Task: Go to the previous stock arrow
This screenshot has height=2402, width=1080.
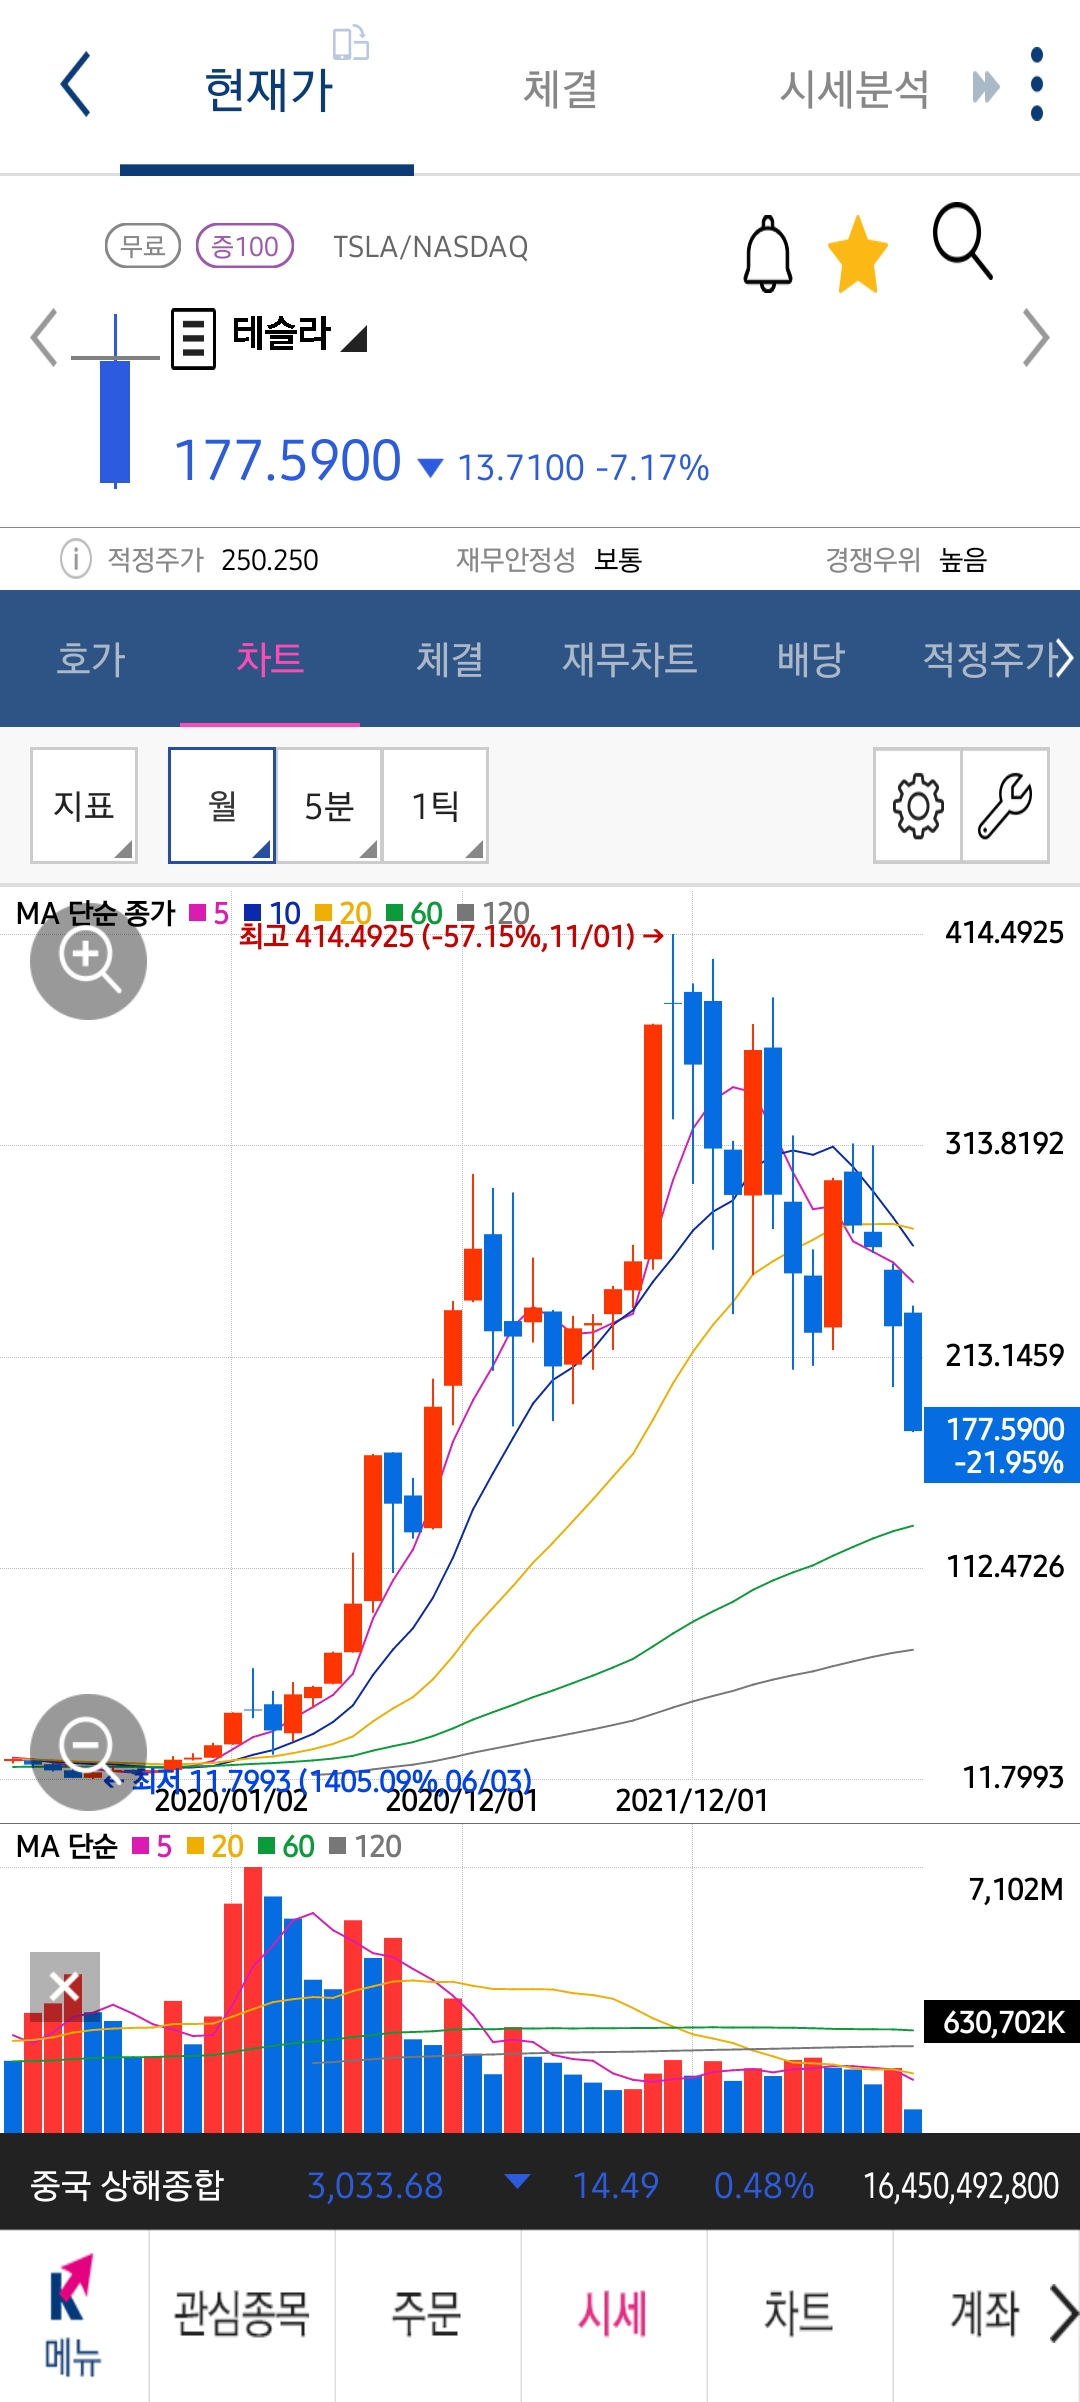Action: point(43,338)
